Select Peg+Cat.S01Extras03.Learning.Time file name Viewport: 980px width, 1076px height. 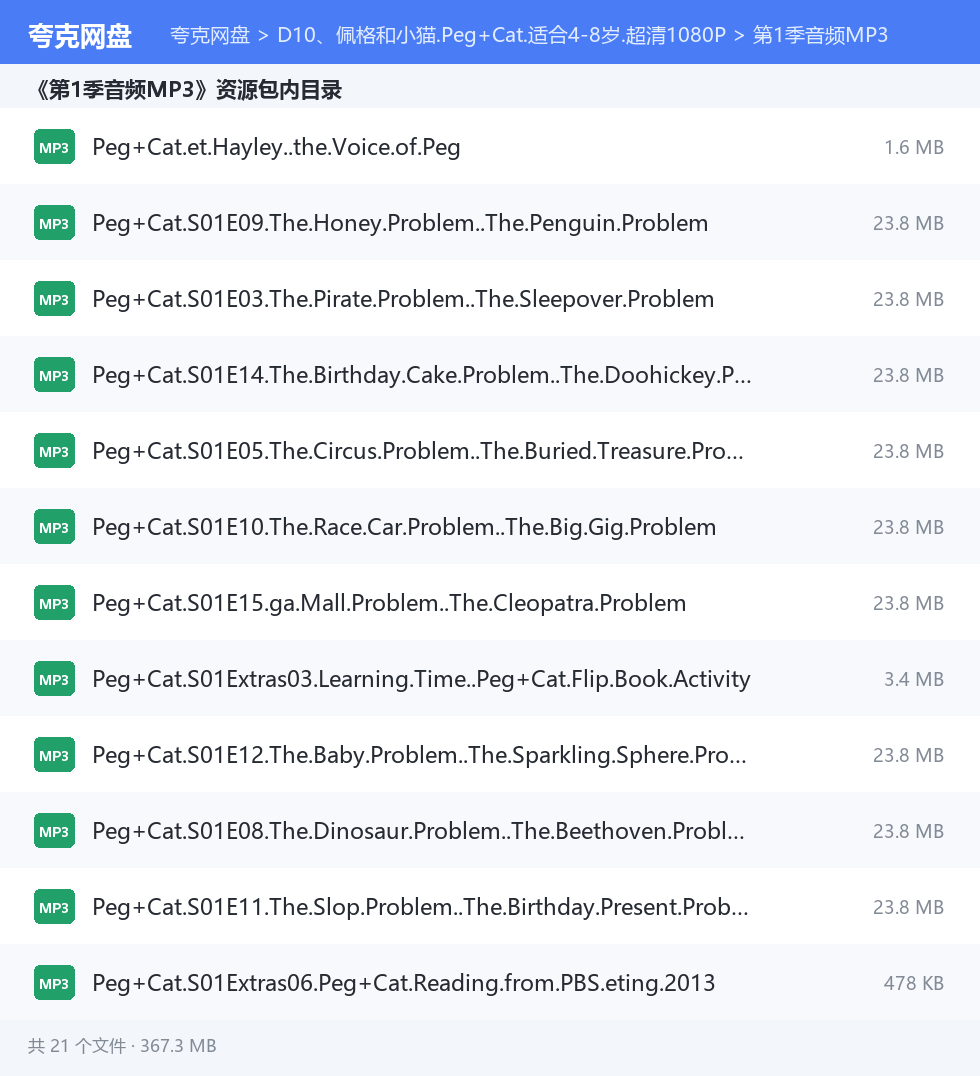(421, 679)
